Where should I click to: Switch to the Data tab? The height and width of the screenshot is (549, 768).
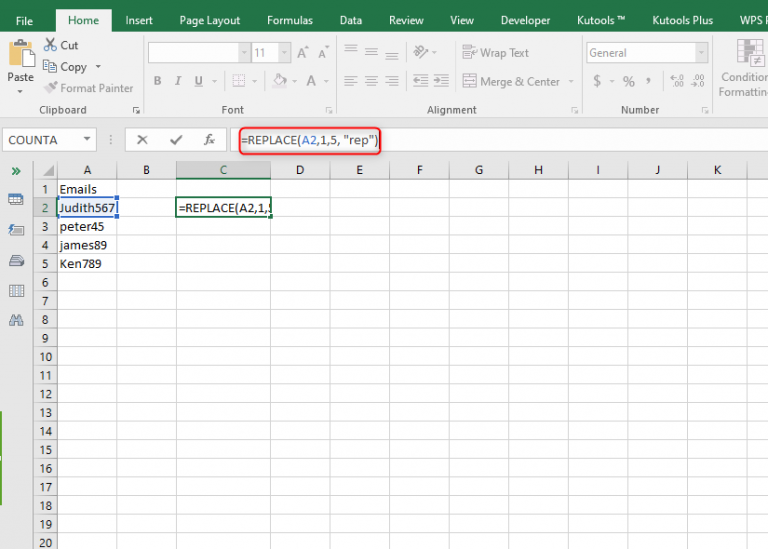pos(351,21)
